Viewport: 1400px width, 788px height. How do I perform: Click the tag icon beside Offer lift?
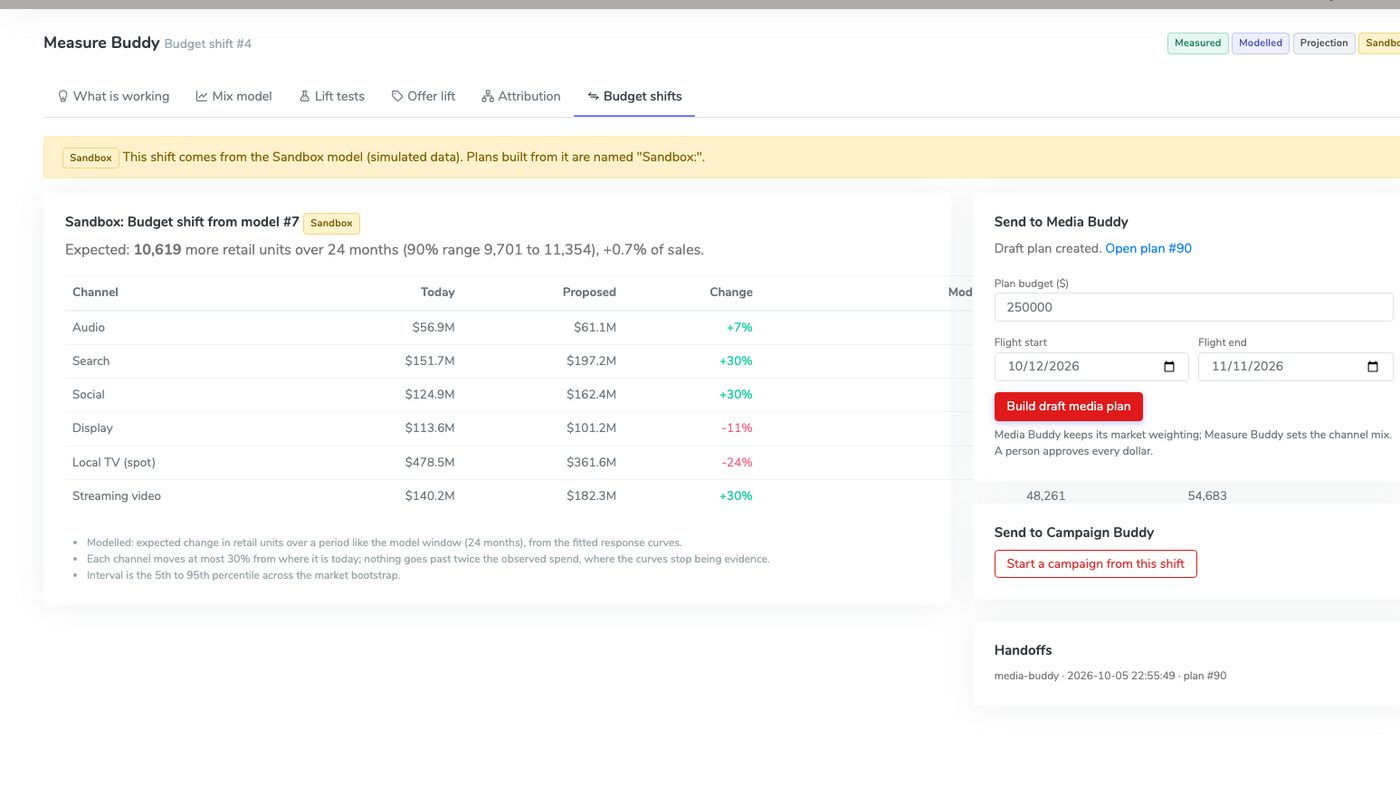397,96
